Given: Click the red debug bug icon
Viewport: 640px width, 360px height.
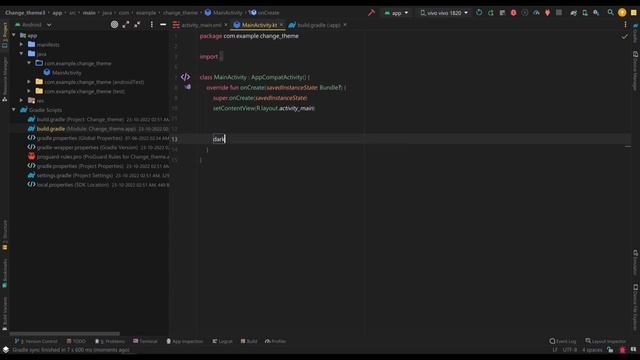Looking at the screenshot, I should pos(513,13).
